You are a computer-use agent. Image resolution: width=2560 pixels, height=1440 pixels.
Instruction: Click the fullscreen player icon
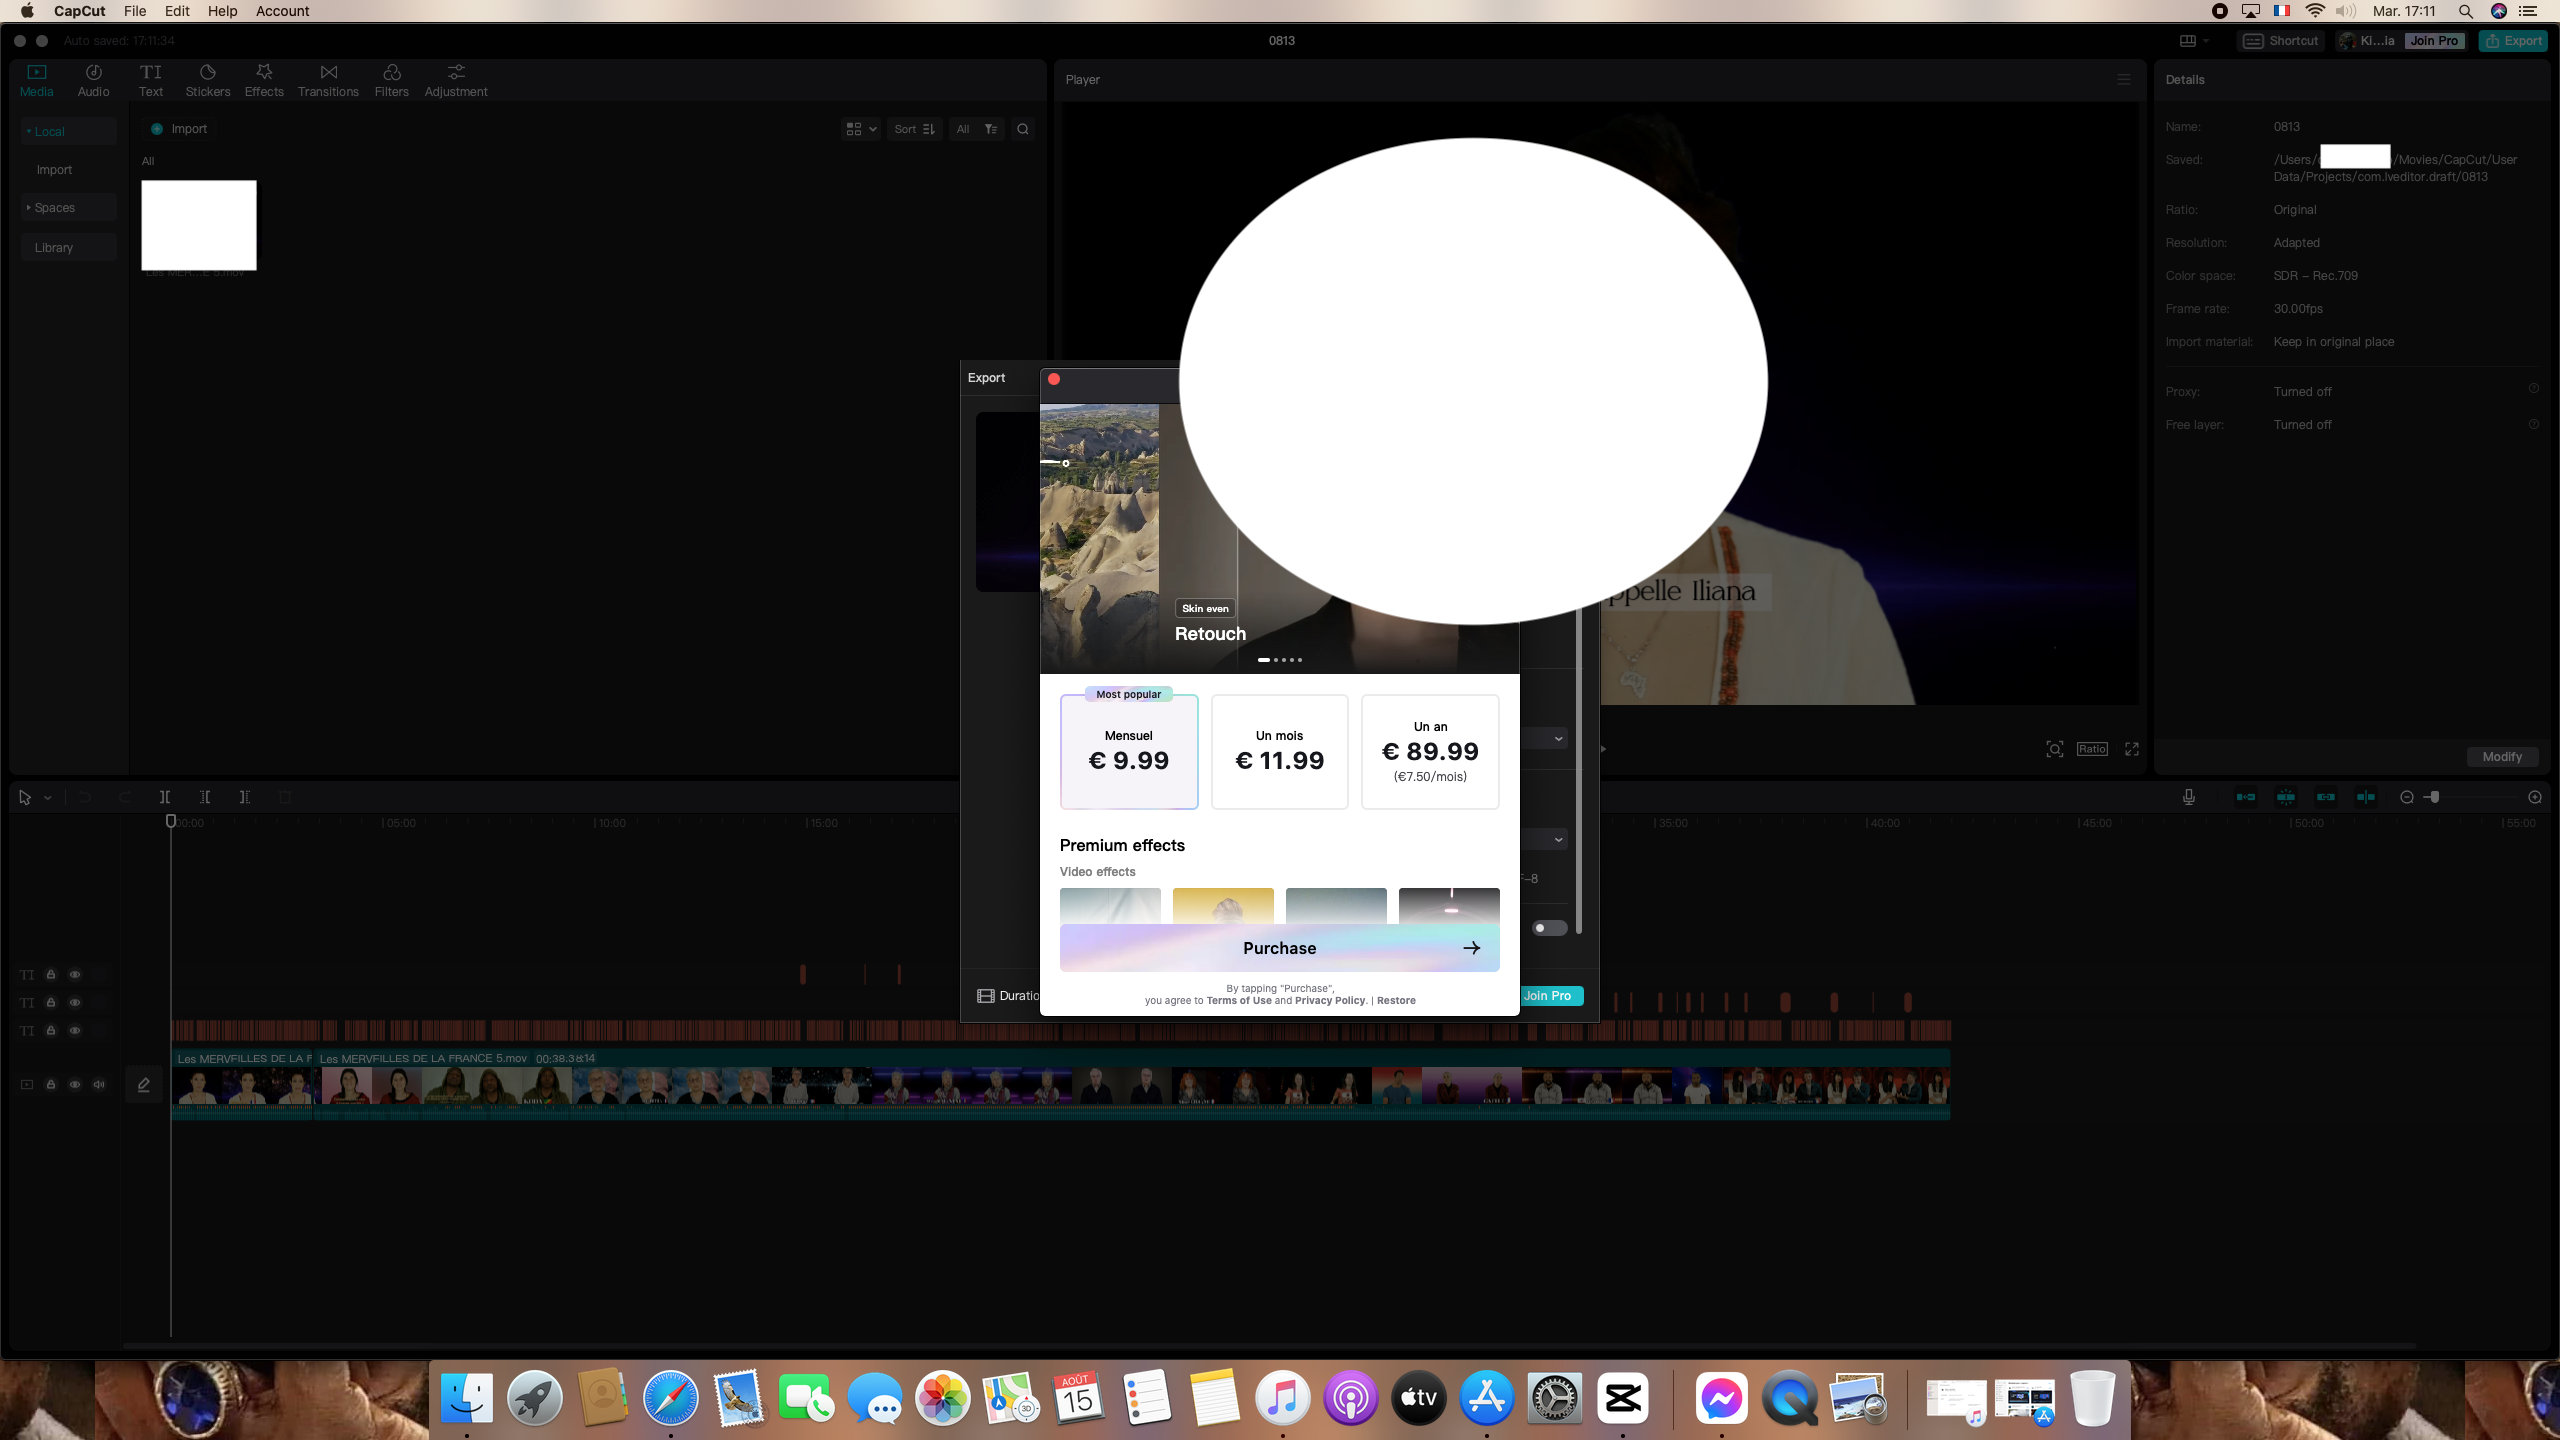(x=2132, y=749)
